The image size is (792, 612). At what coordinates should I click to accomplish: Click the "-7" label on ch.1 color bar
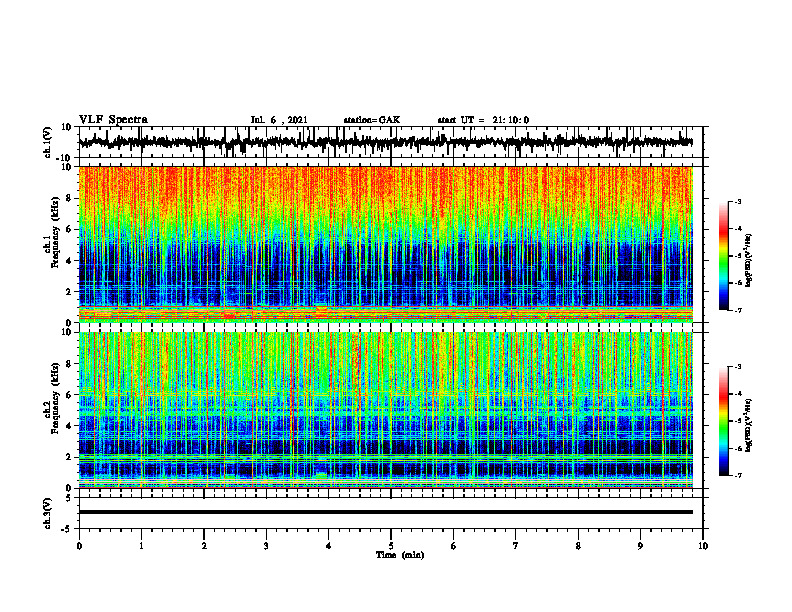click(737, 310)
